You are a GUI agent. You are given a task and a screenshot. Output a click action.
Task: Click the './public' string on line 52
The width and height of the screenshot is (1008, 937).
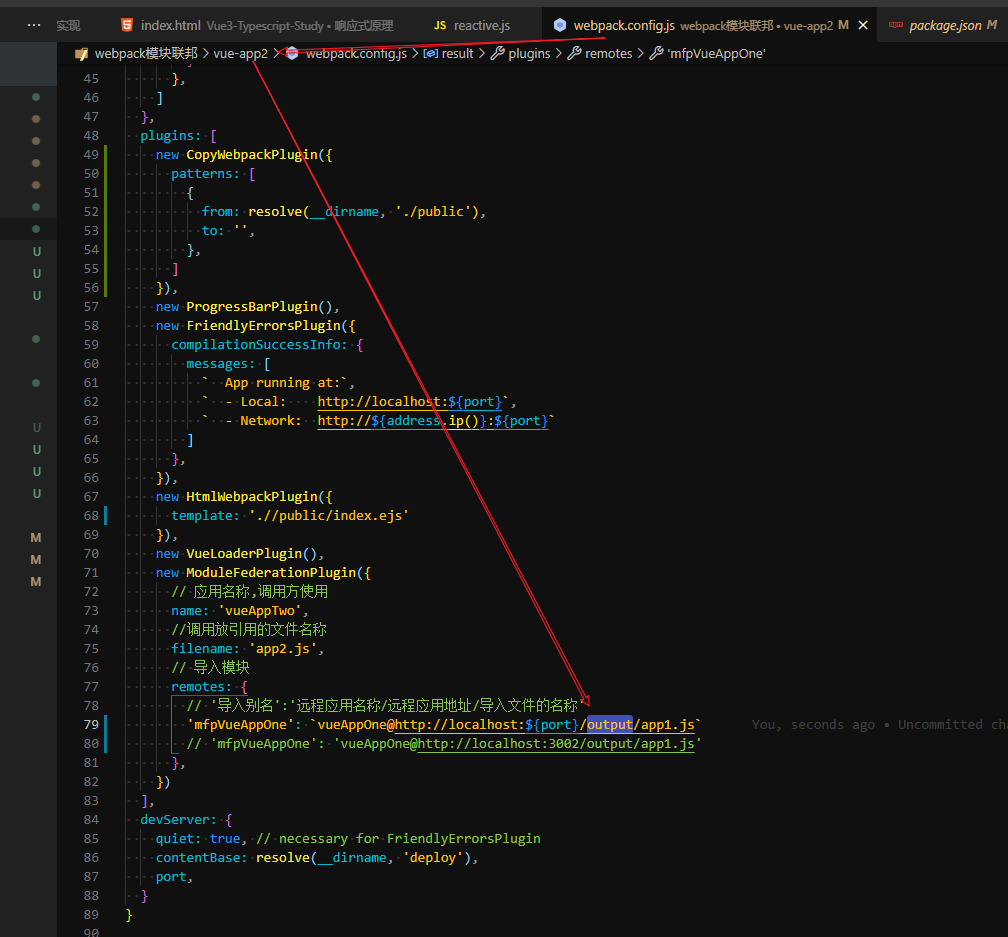pyautogui.click(x=433, y=211)
